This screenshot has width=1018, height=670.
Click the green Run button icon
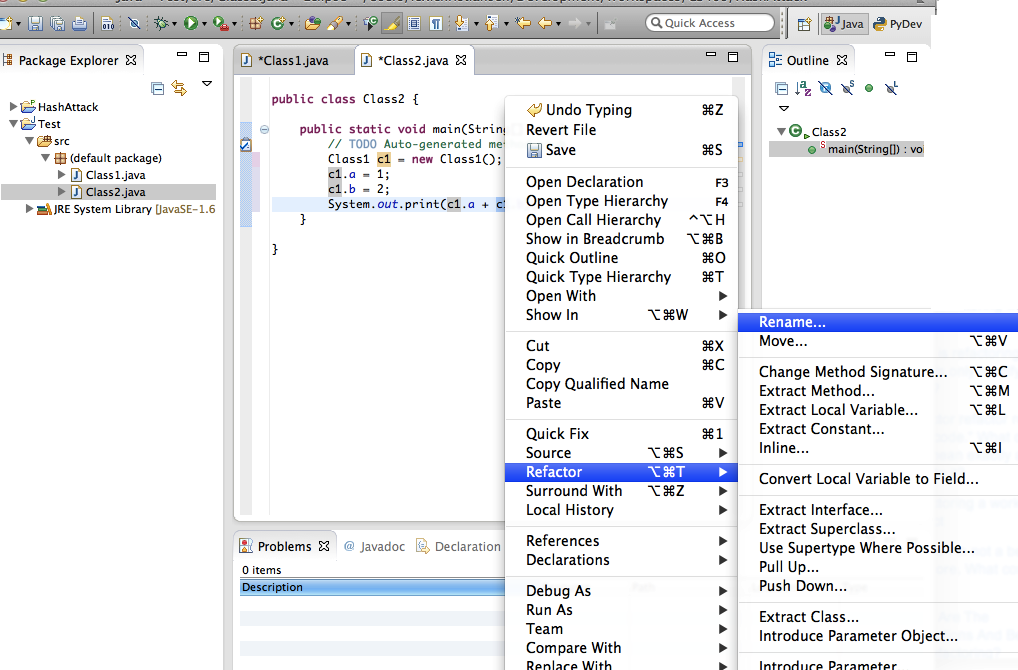(190, 23)
